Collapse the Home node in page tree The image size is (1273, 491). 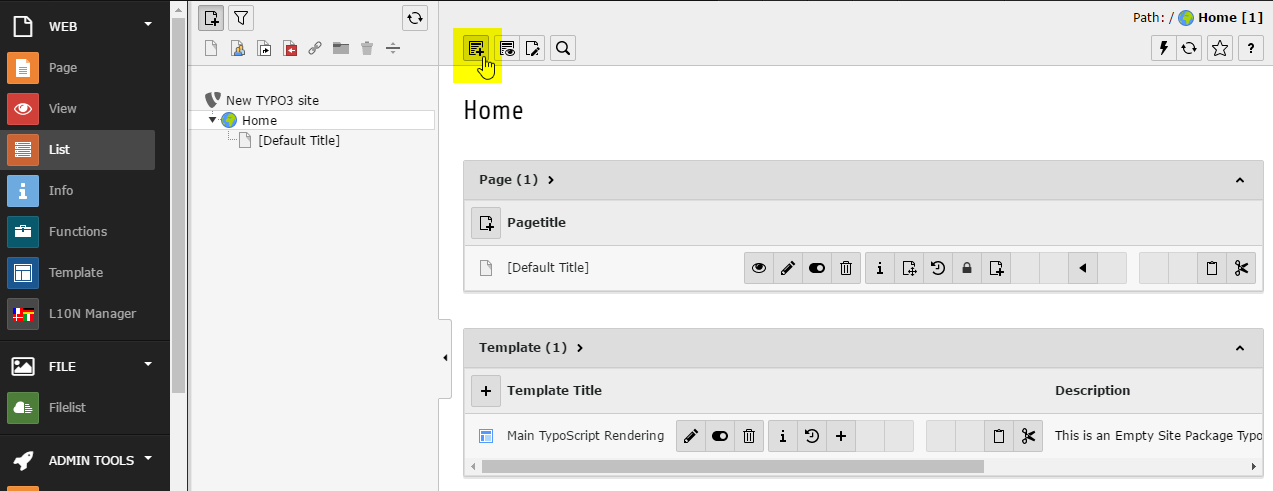click(x=212, y=120)
